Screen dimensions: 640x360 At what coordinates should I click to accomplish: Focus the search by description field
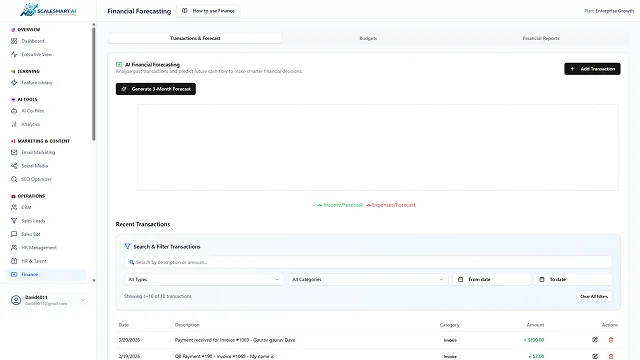tap(368, 262)
